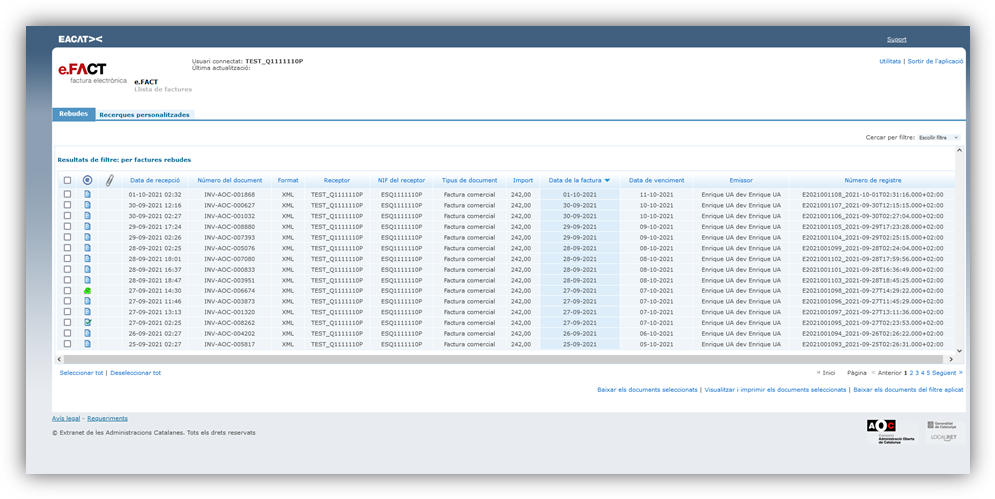Switch to the 'Recerques personalitzades' tab
995x499 pixels.
144,115
